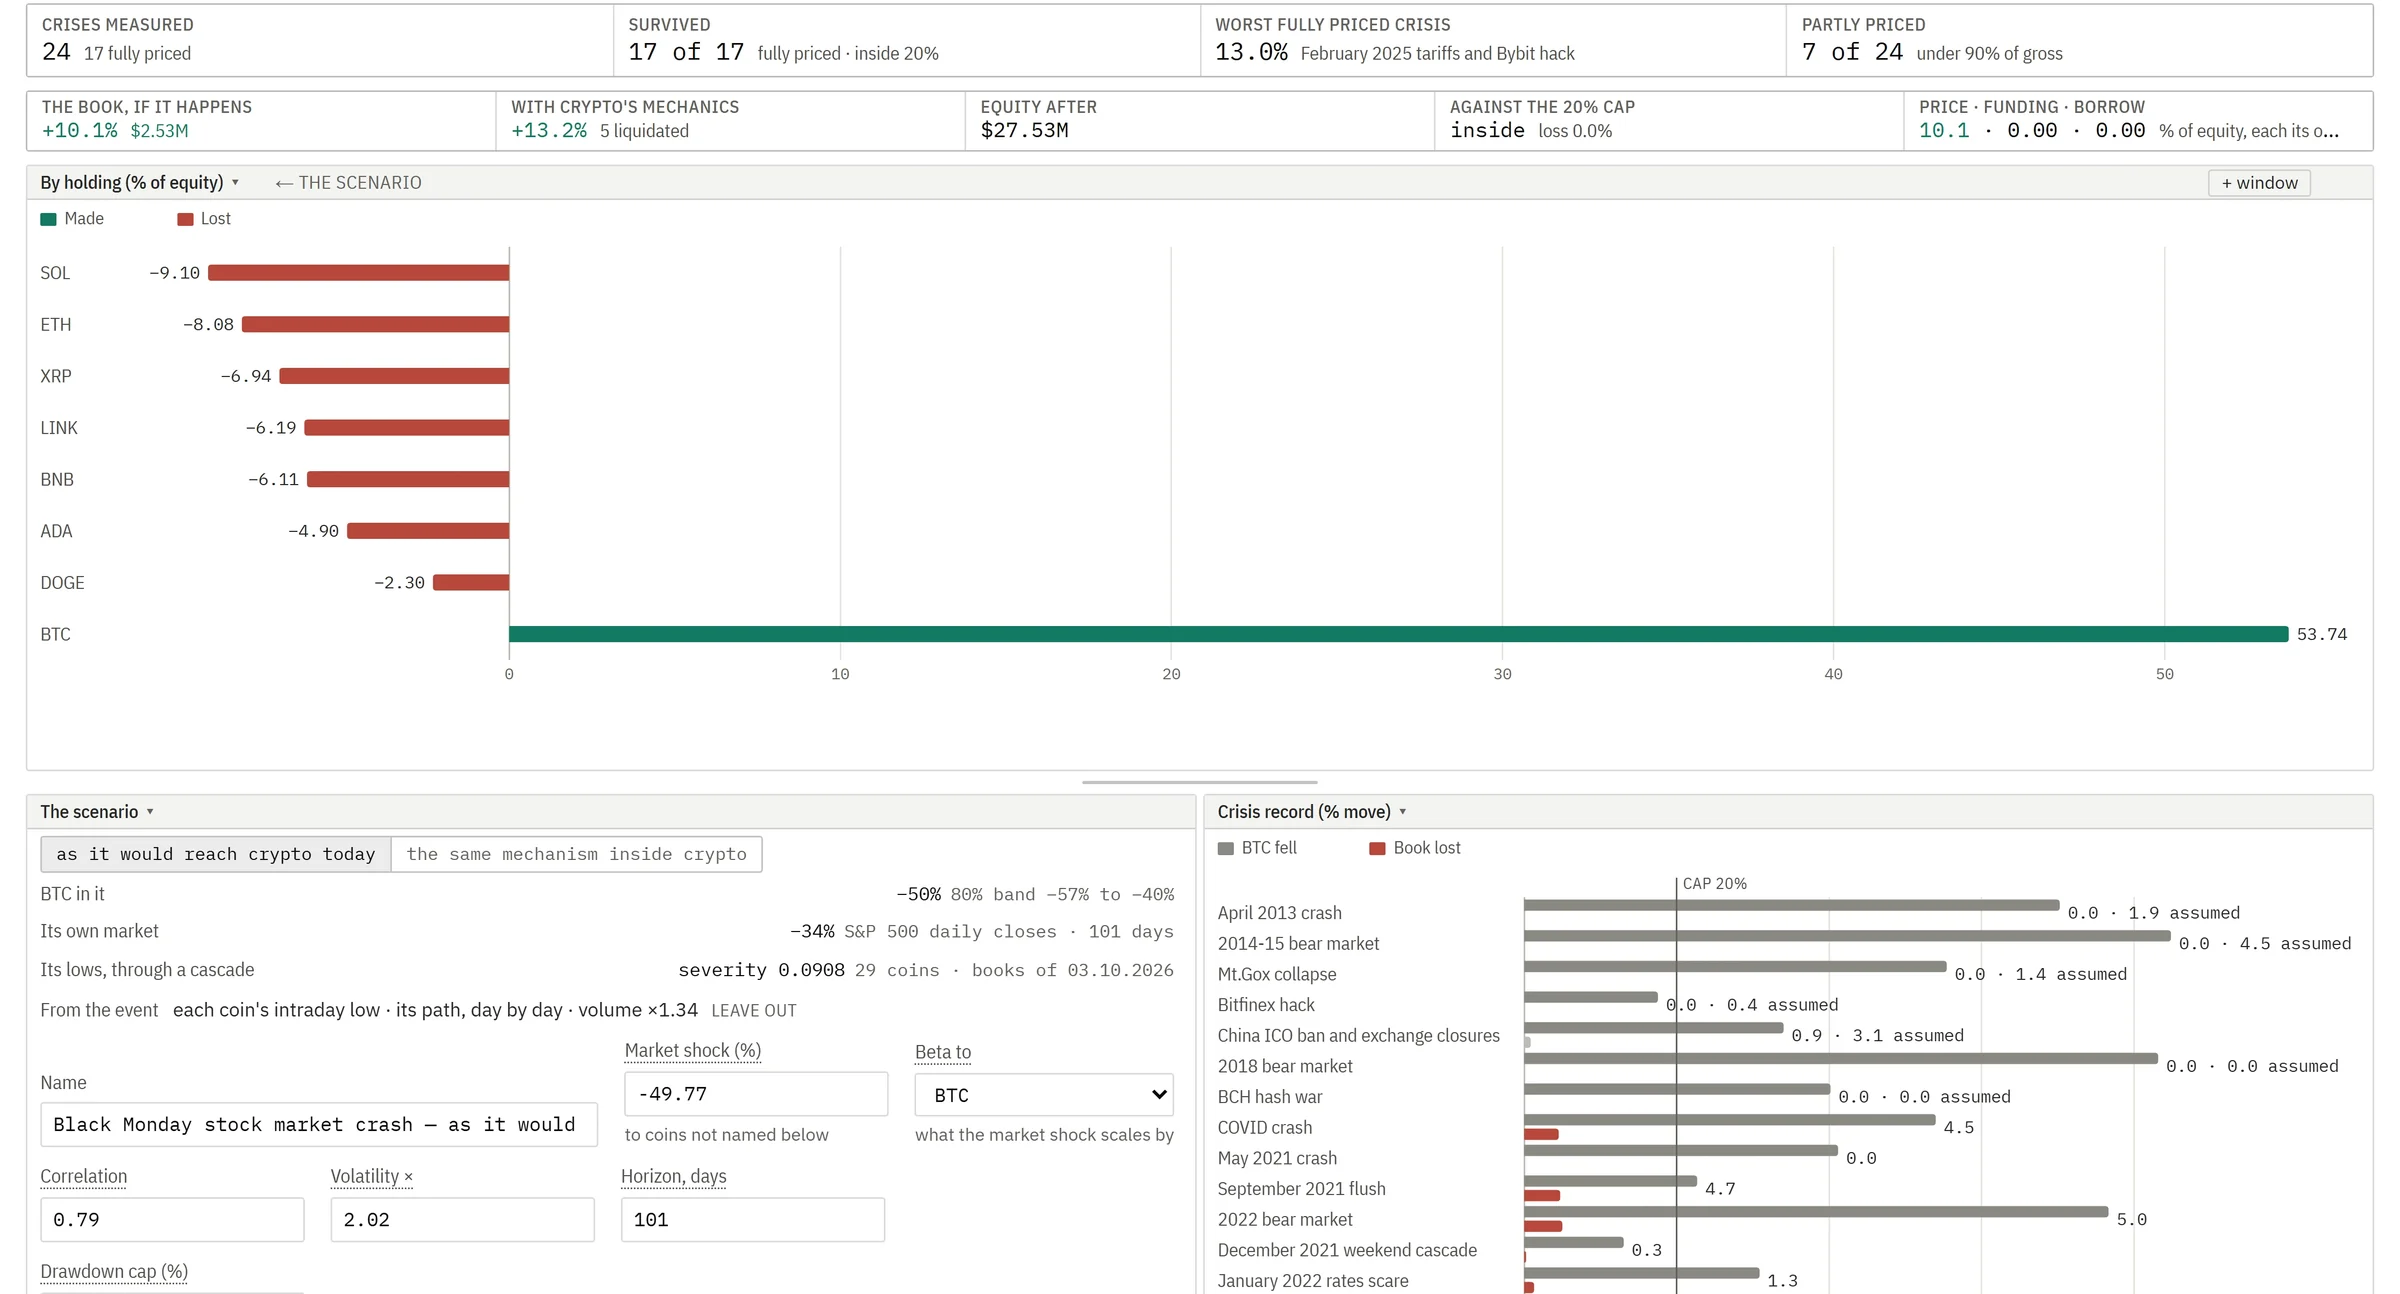
Task: Click the 'Beta to' underlined label
Action: pos(943,1052)
